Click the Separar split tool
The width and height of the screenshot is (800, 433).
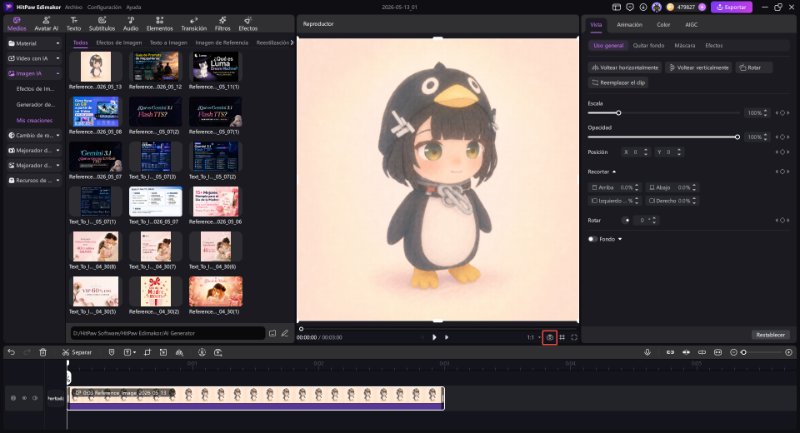(x=77, y=352)
